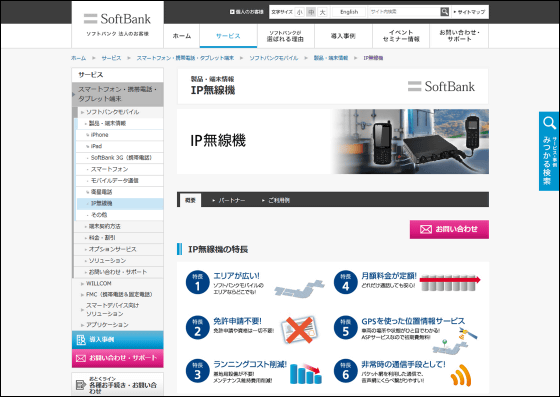
Task: Click feature 5 circle badge GPS位置情報サービス
Action: click(345, 327)
